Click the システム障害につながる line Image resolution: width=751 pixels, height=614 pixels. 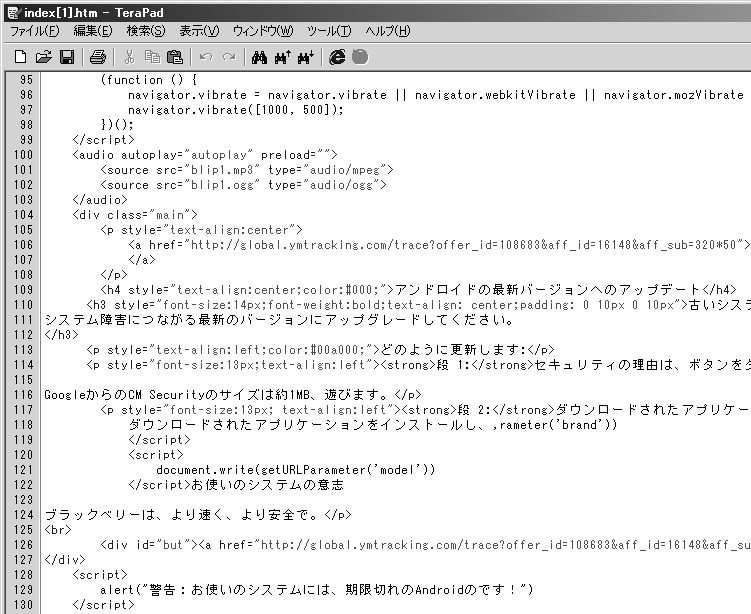tap(280, 320)
